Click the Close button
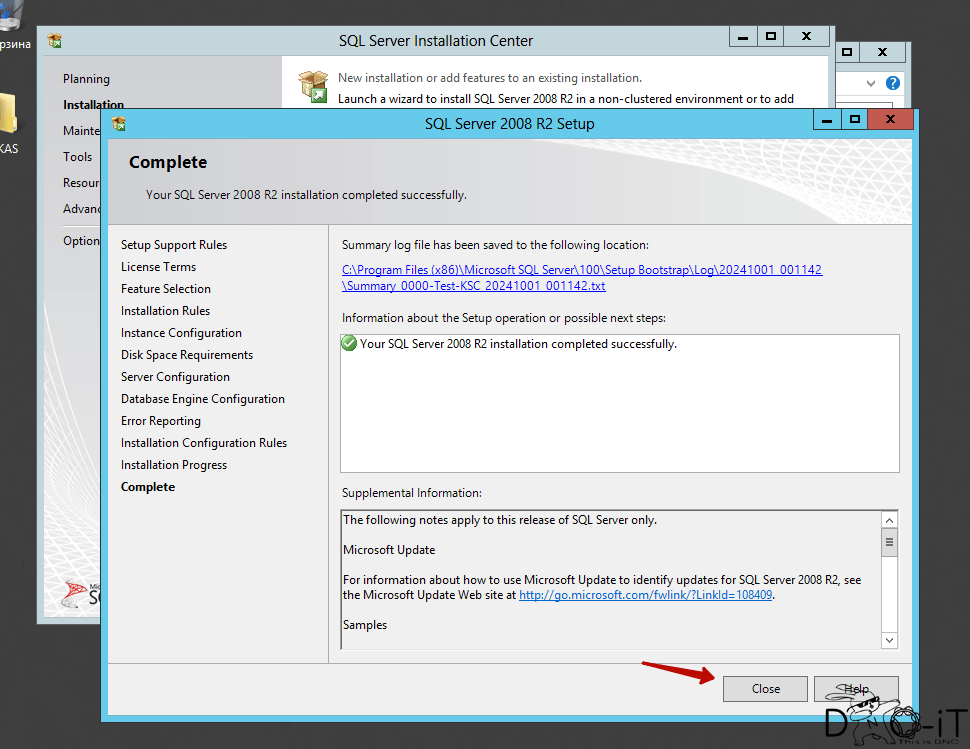Screen dimensions: 970x749 765,688
